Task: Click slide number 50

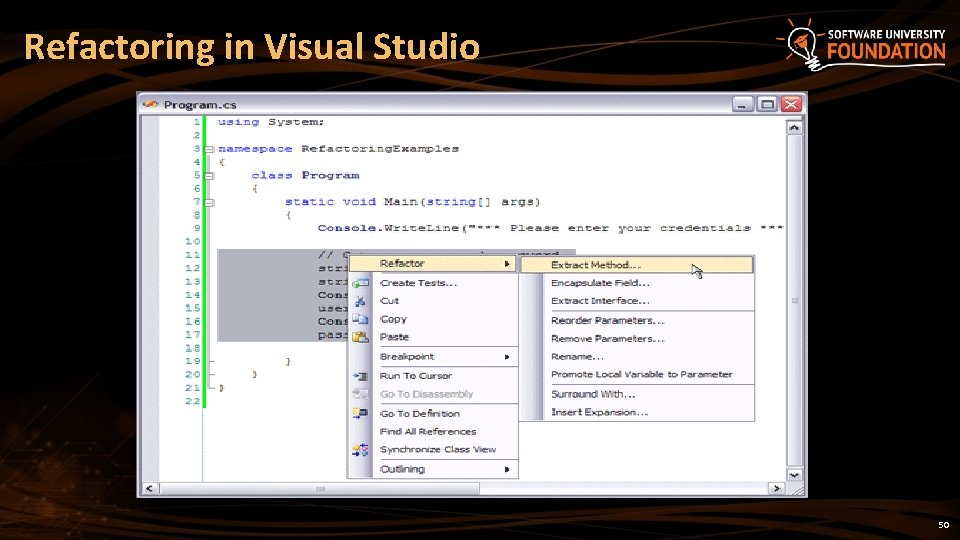Action: (943, 525)
